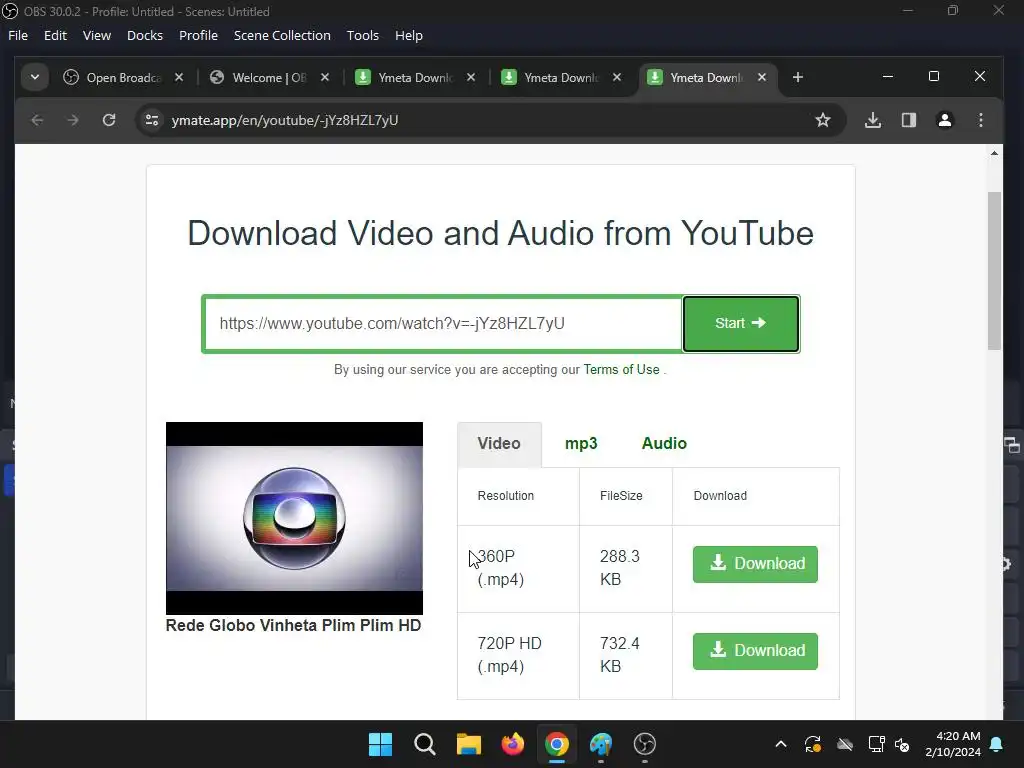Bookmark this page with the star icon
This screenshot has width=1024, height=768.
[x=823, y=120]
